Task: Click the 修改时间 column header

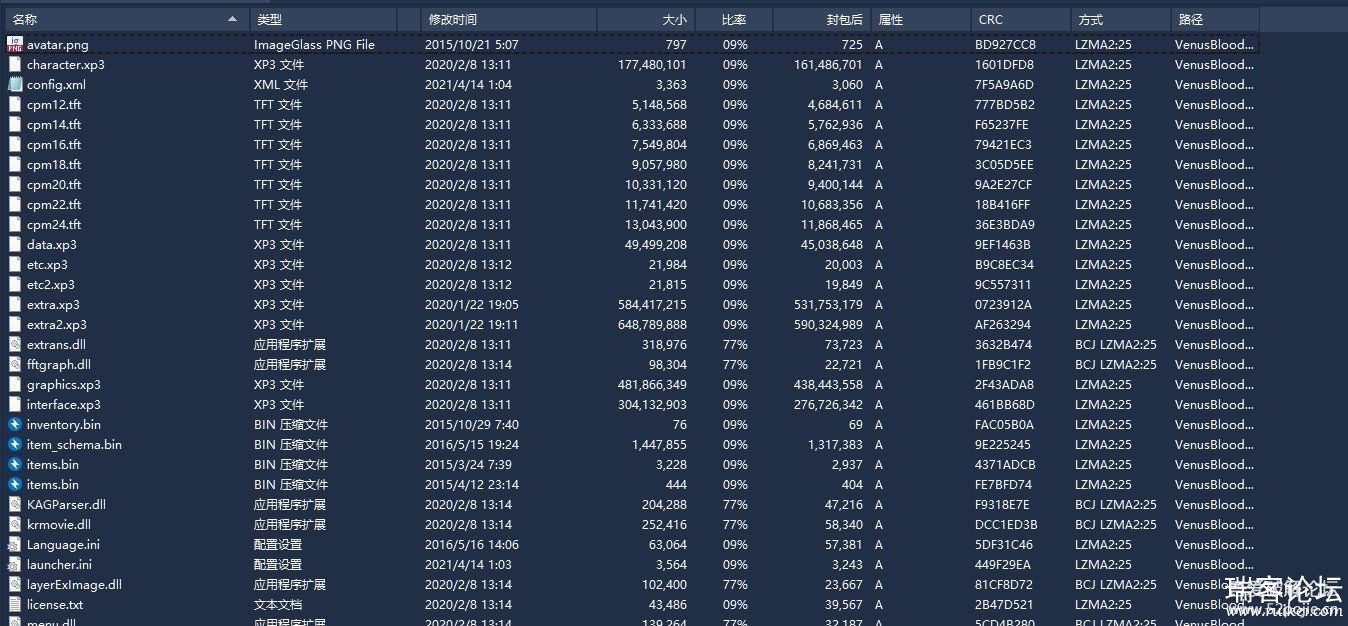Action: pyautogui.click(x=510, y=19)
